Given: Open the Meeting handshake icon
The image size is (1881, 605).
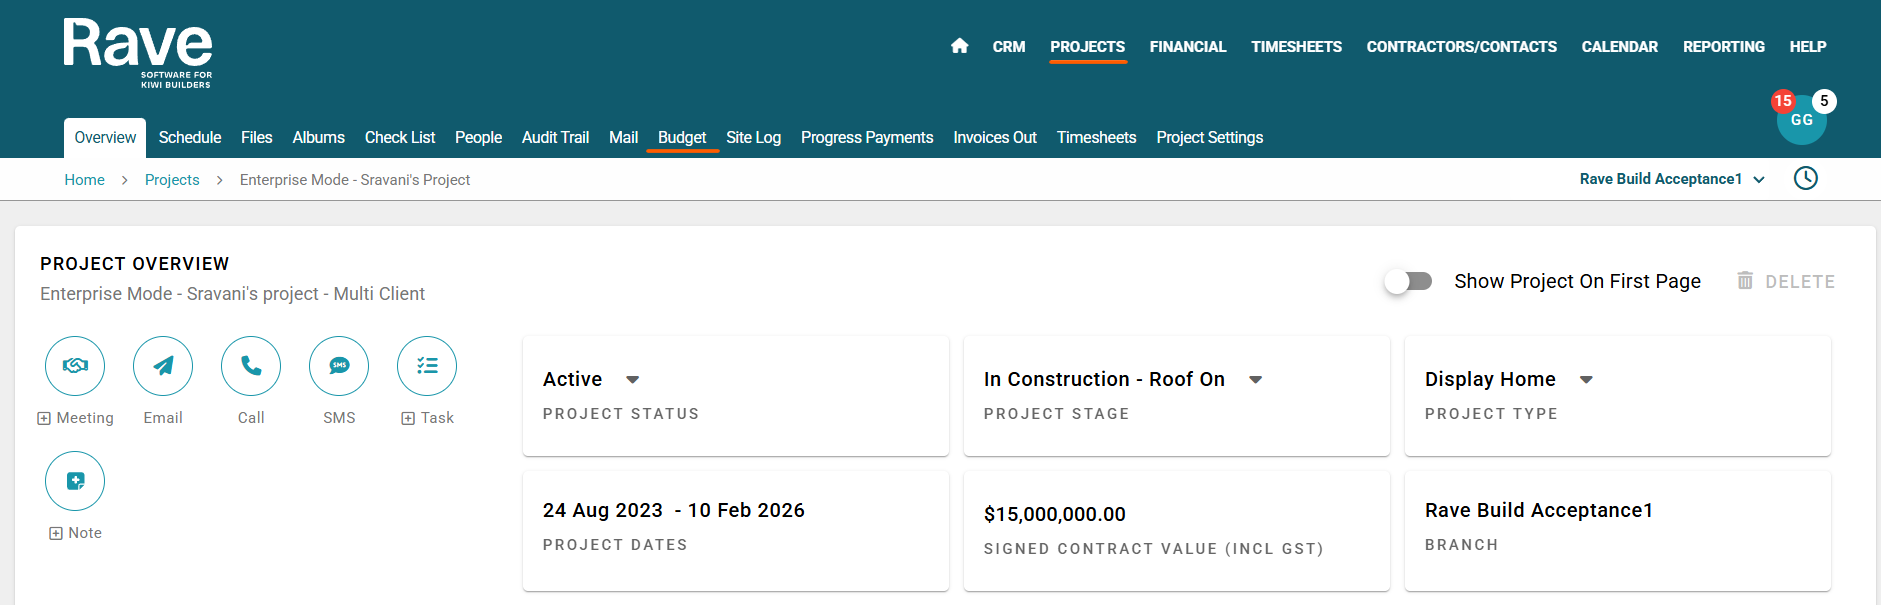Looking at the screenshot, I should click(75, 366).
